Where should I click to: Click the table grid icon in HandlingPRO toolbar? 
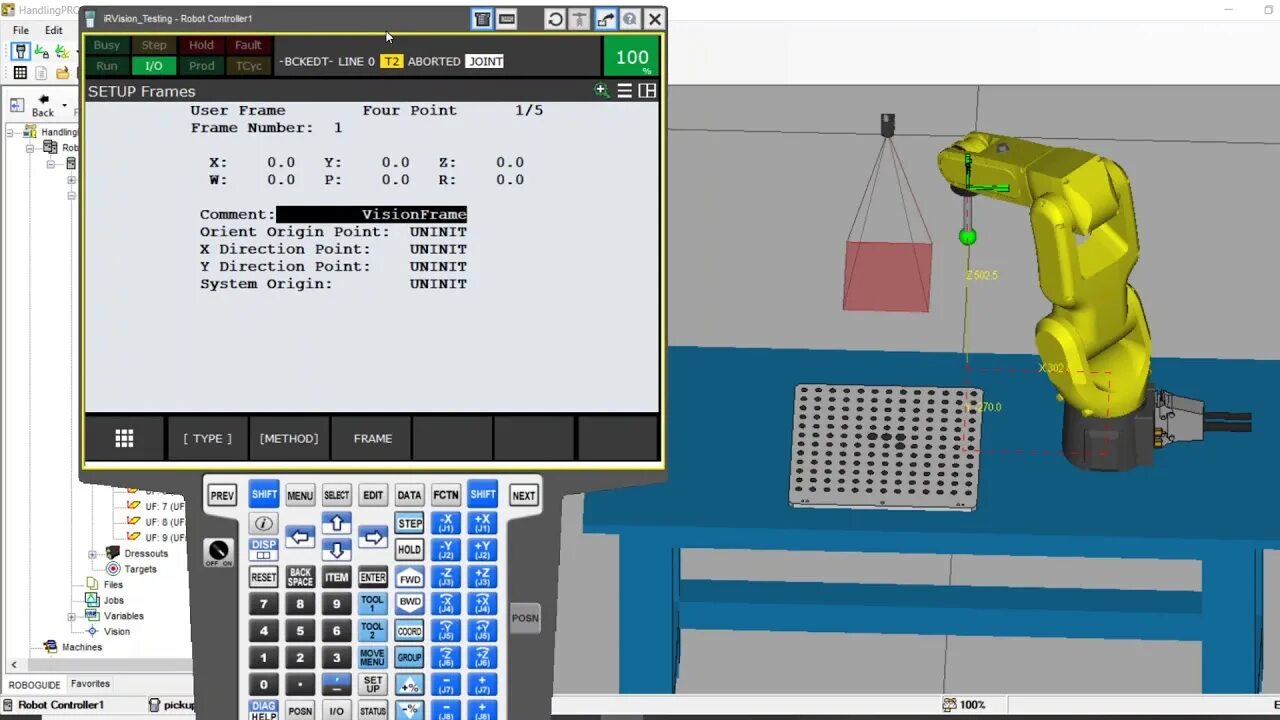pos(20,73)
